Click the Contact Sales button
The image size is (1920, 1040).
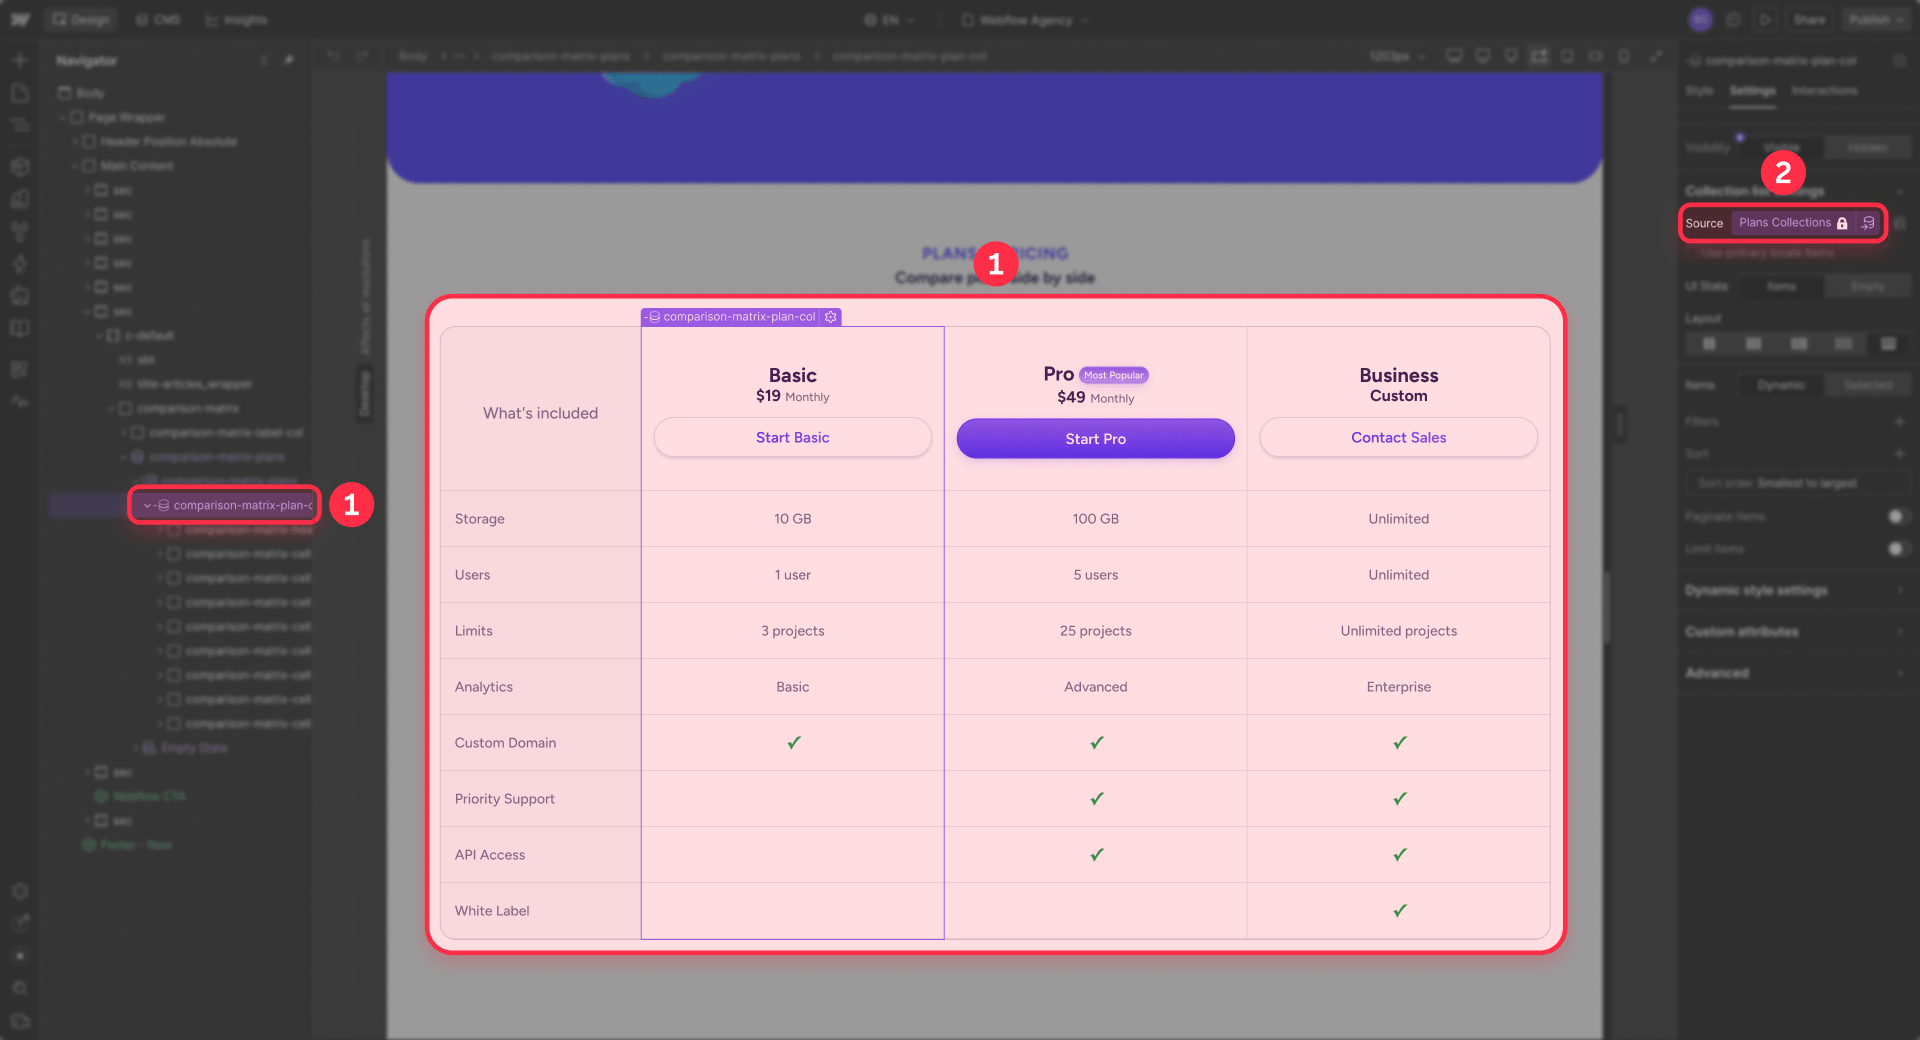point(1399,438)
